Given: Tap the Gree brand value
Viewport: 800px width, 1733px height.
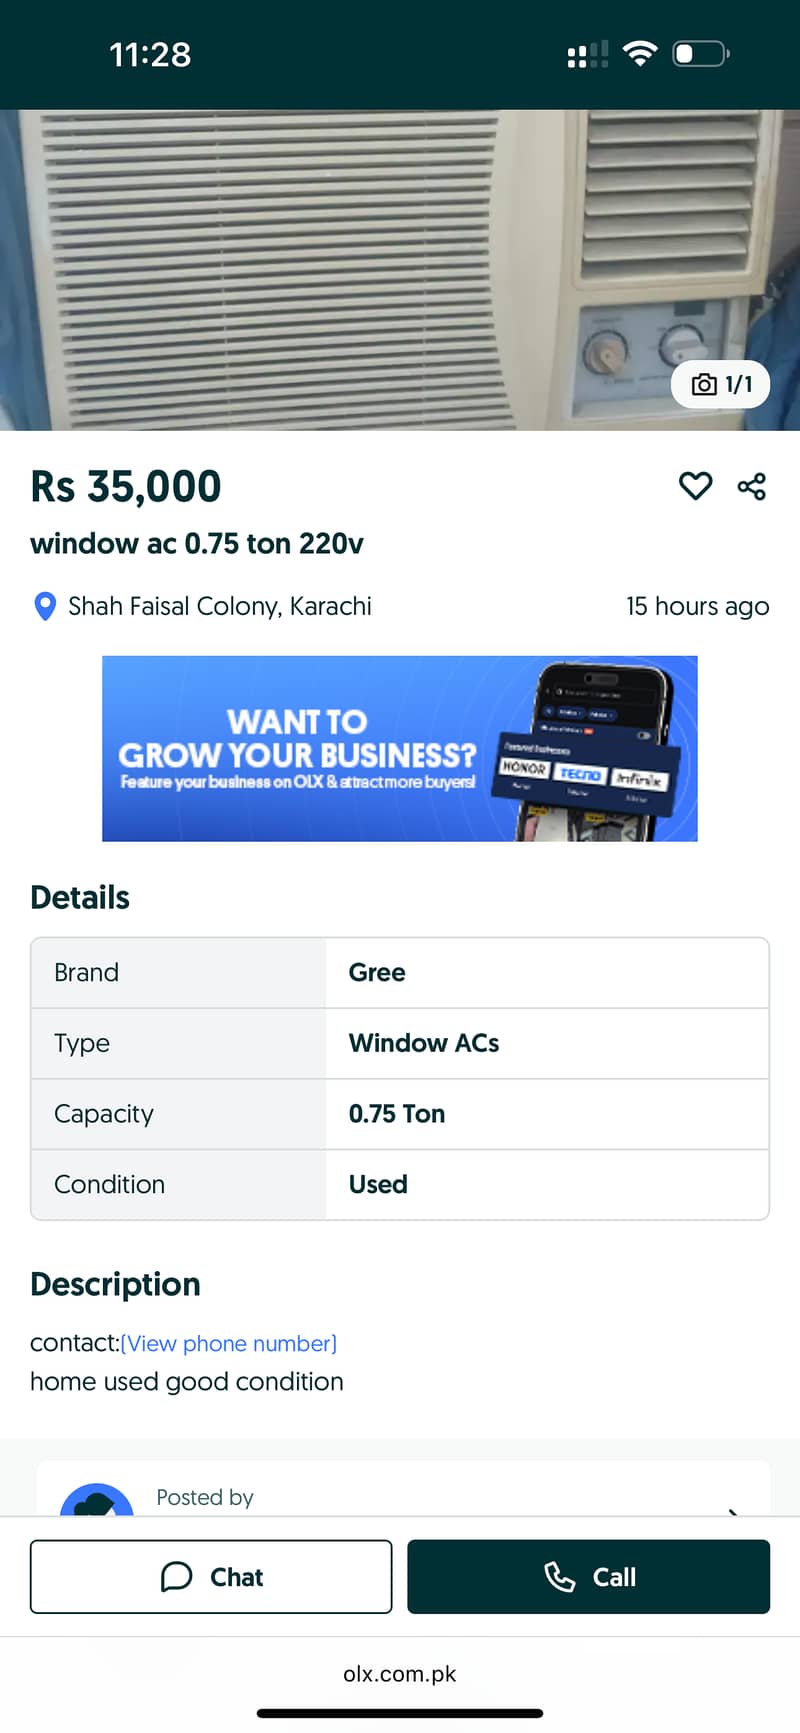Looking at the screenshot, I should [377, 972].
